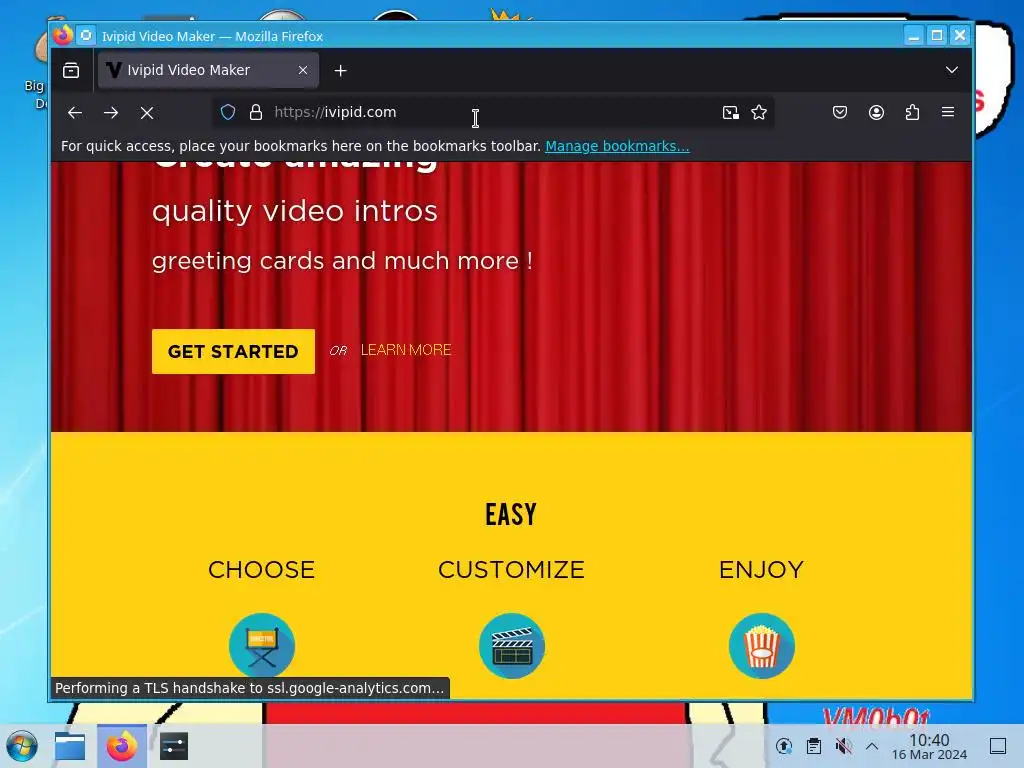Minimize the Firefox window

[914, 35]
